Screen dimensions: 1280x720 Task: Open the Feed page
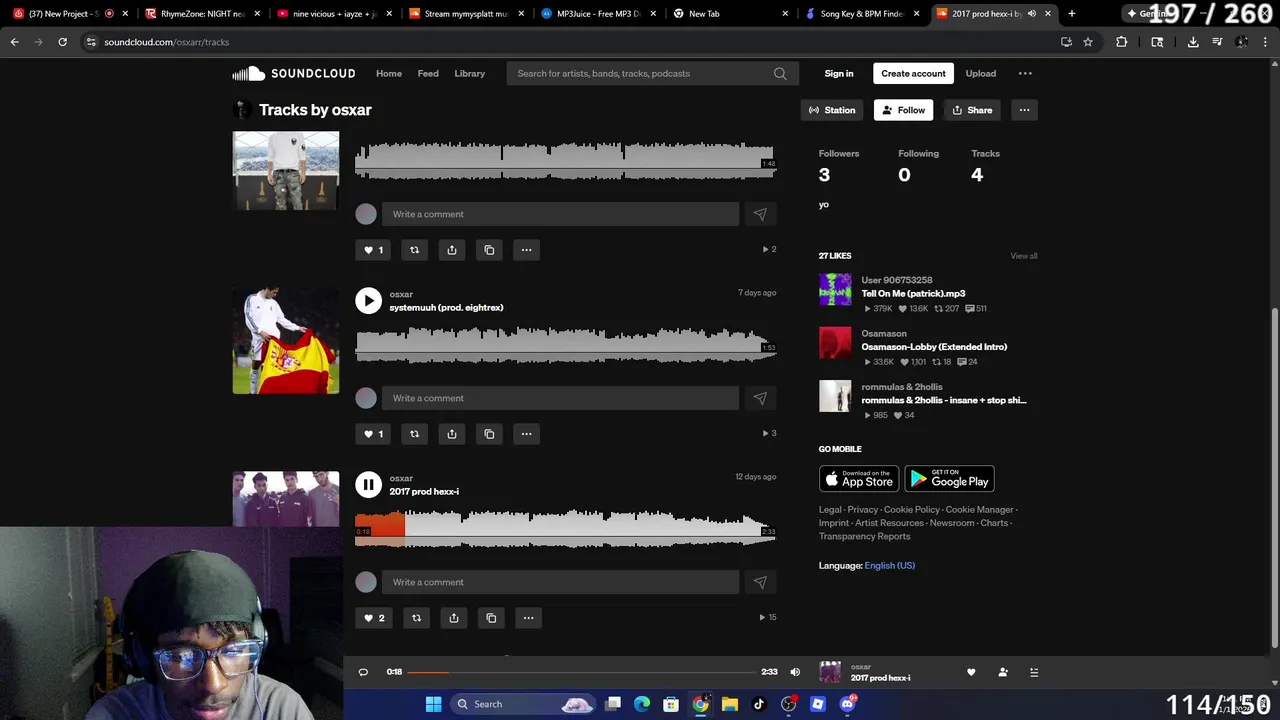click(x=428, y=73)
